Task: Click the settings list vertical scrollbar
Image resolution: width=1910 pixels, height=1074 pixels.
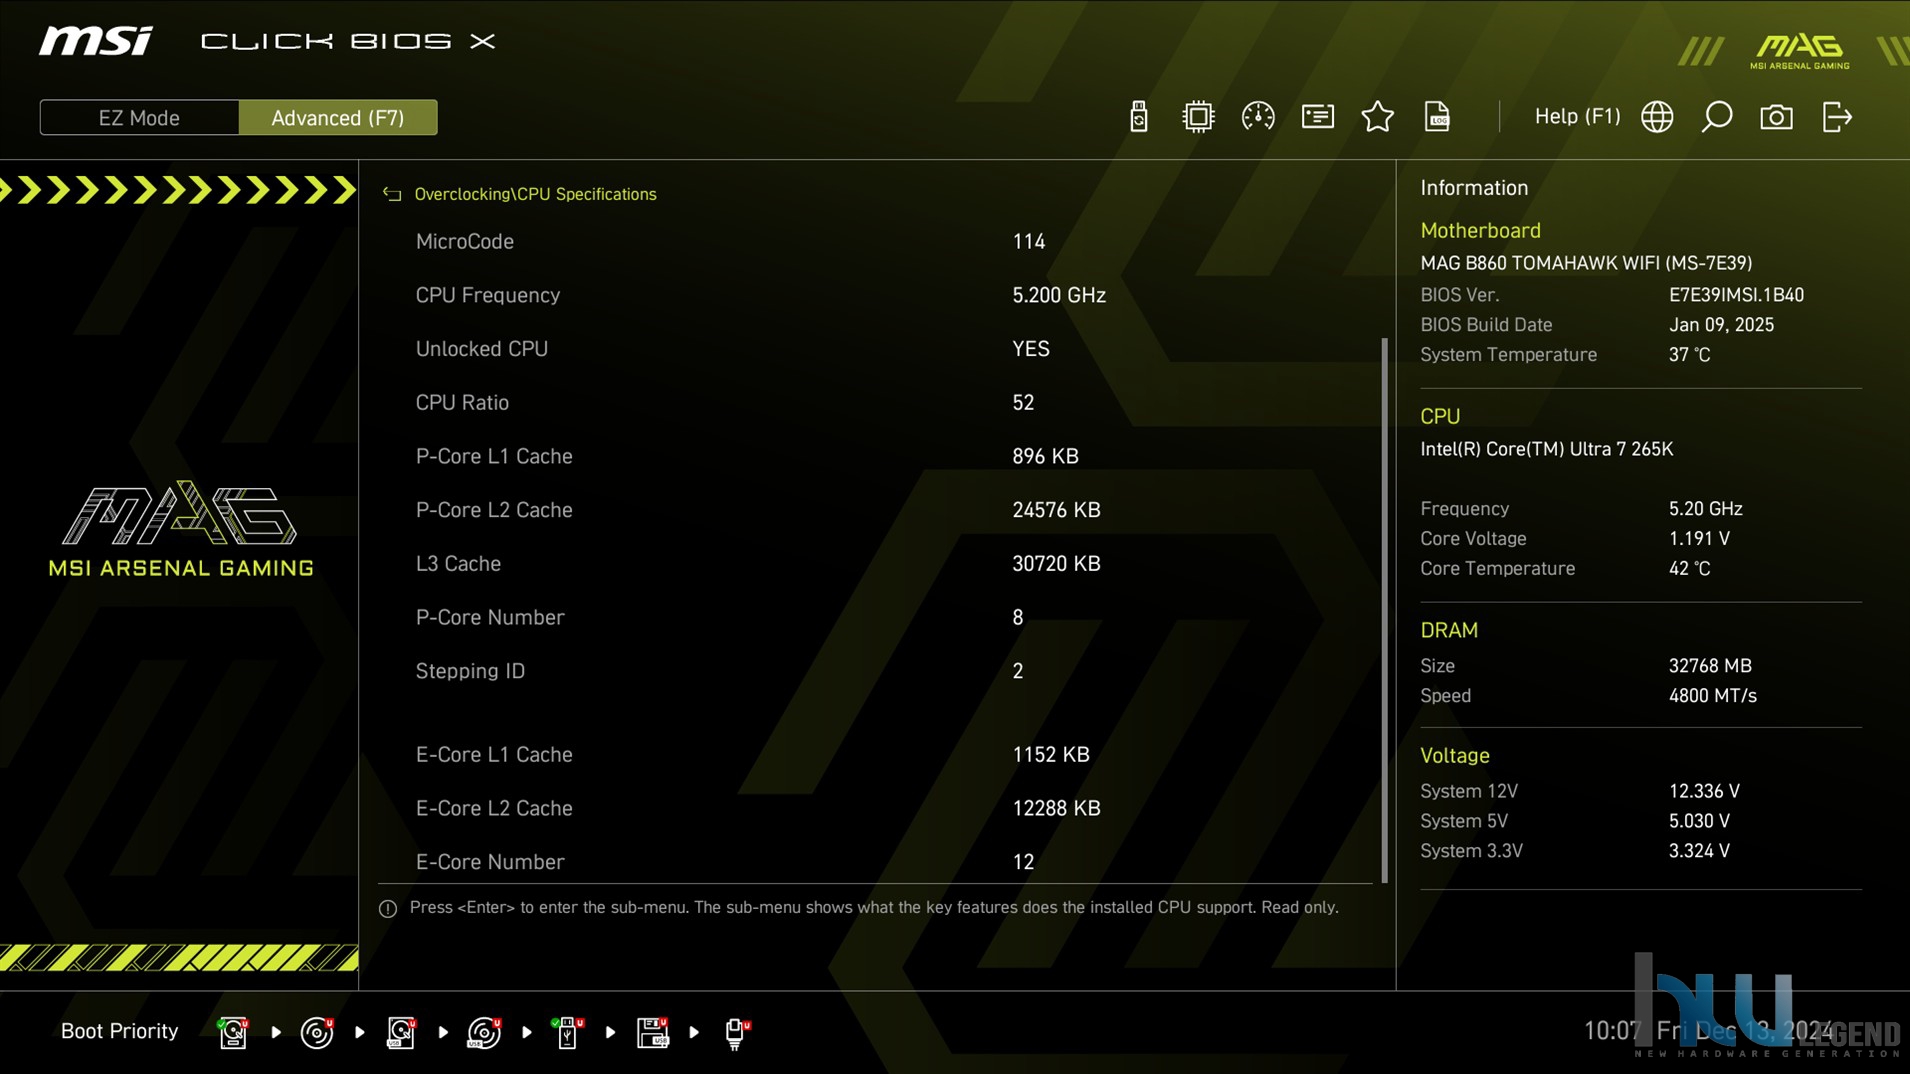Action: click(1385, 610)
